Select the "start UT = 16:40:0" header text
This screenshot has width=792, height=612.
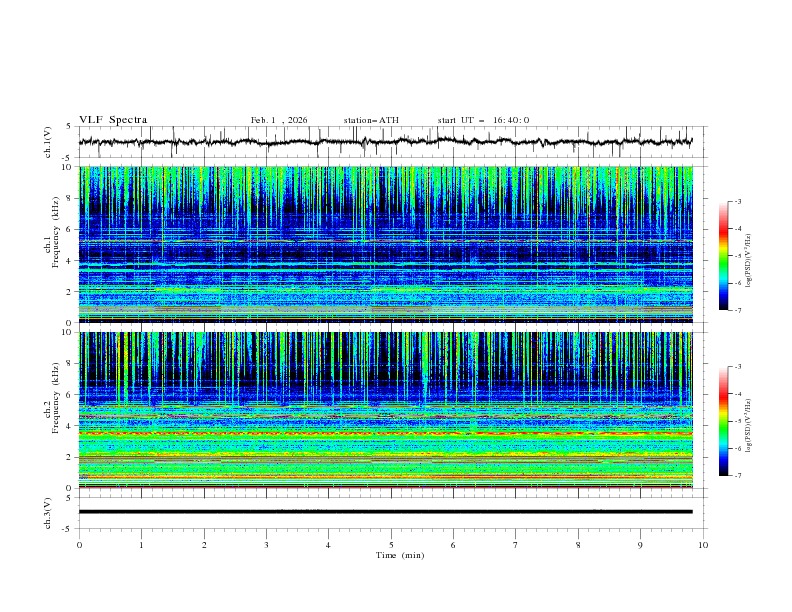click(x=483, y=120)
